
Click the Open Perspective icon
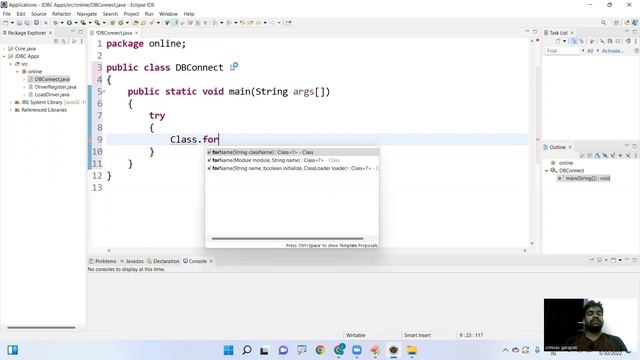coord(616,22)
